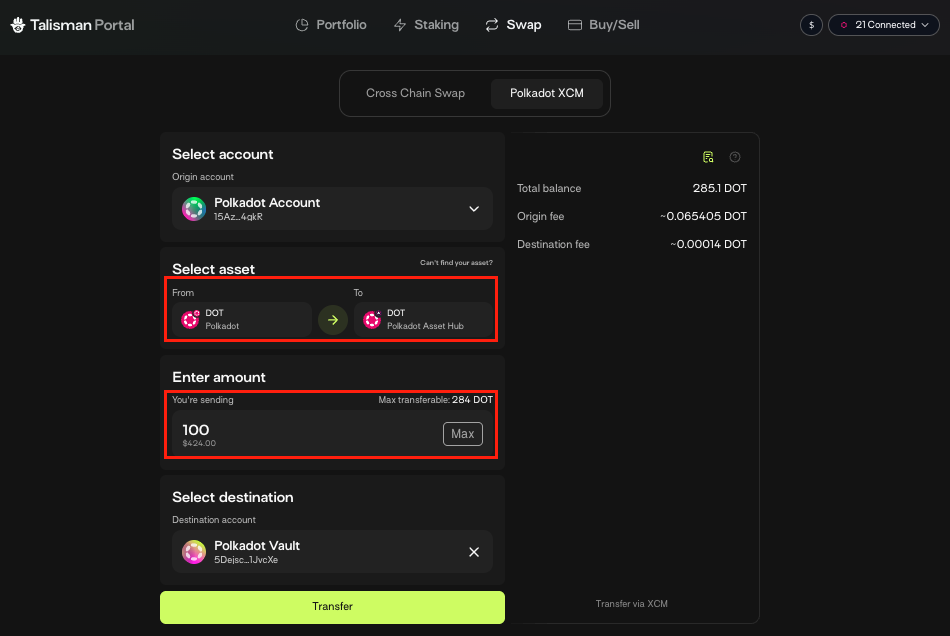Click the help question mark icon
Viewport: 950px width, 636px height.
pyautogui.click(x=735, y=157)
